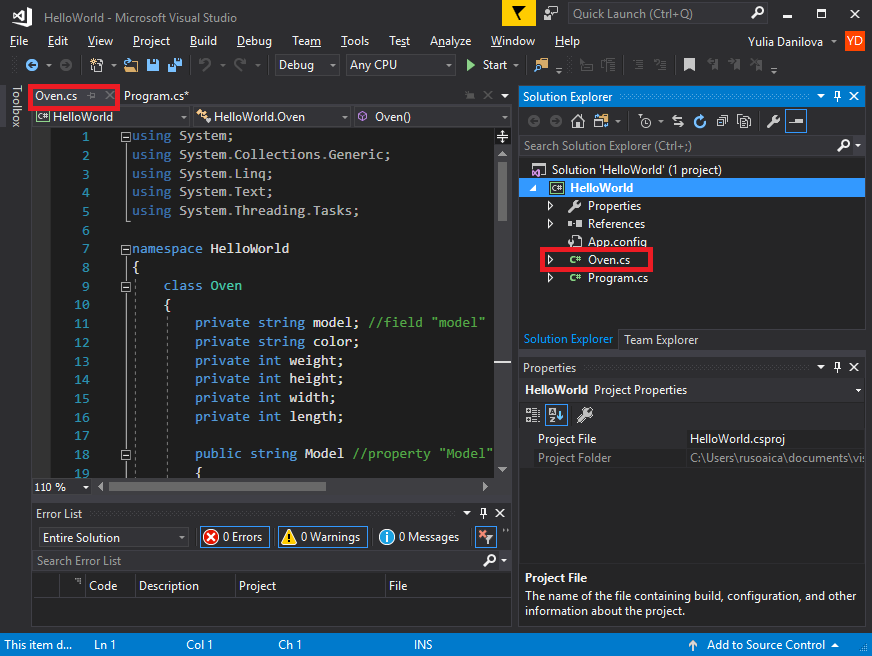Toggle the 0 Warnings filter
The image size is (872, 656).
click(320, 537)
